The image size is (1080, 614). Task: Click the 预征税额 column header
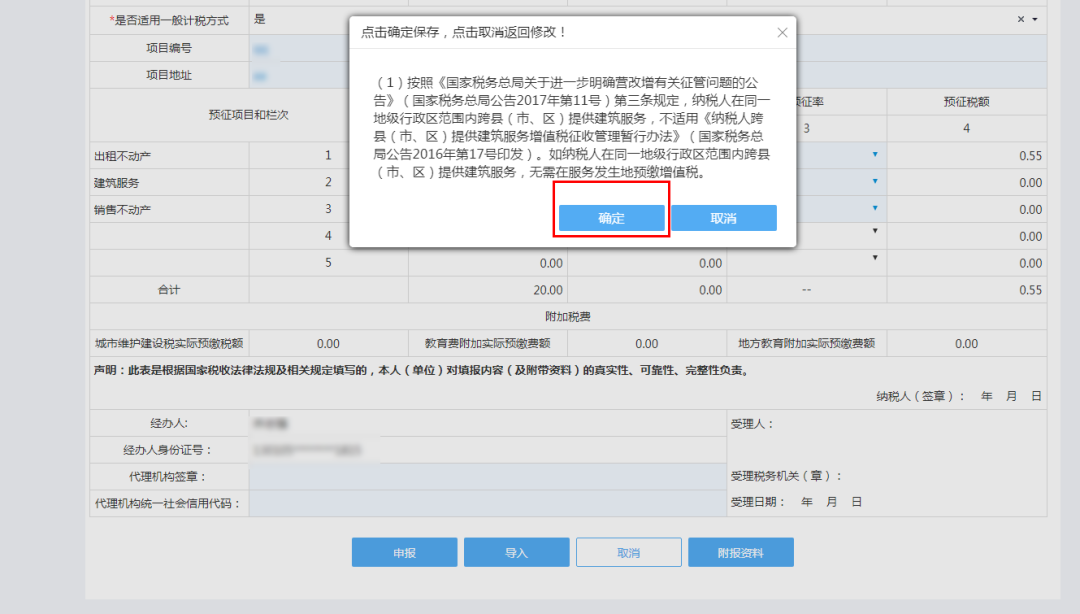pyautogui.click(x=966, y=102)
